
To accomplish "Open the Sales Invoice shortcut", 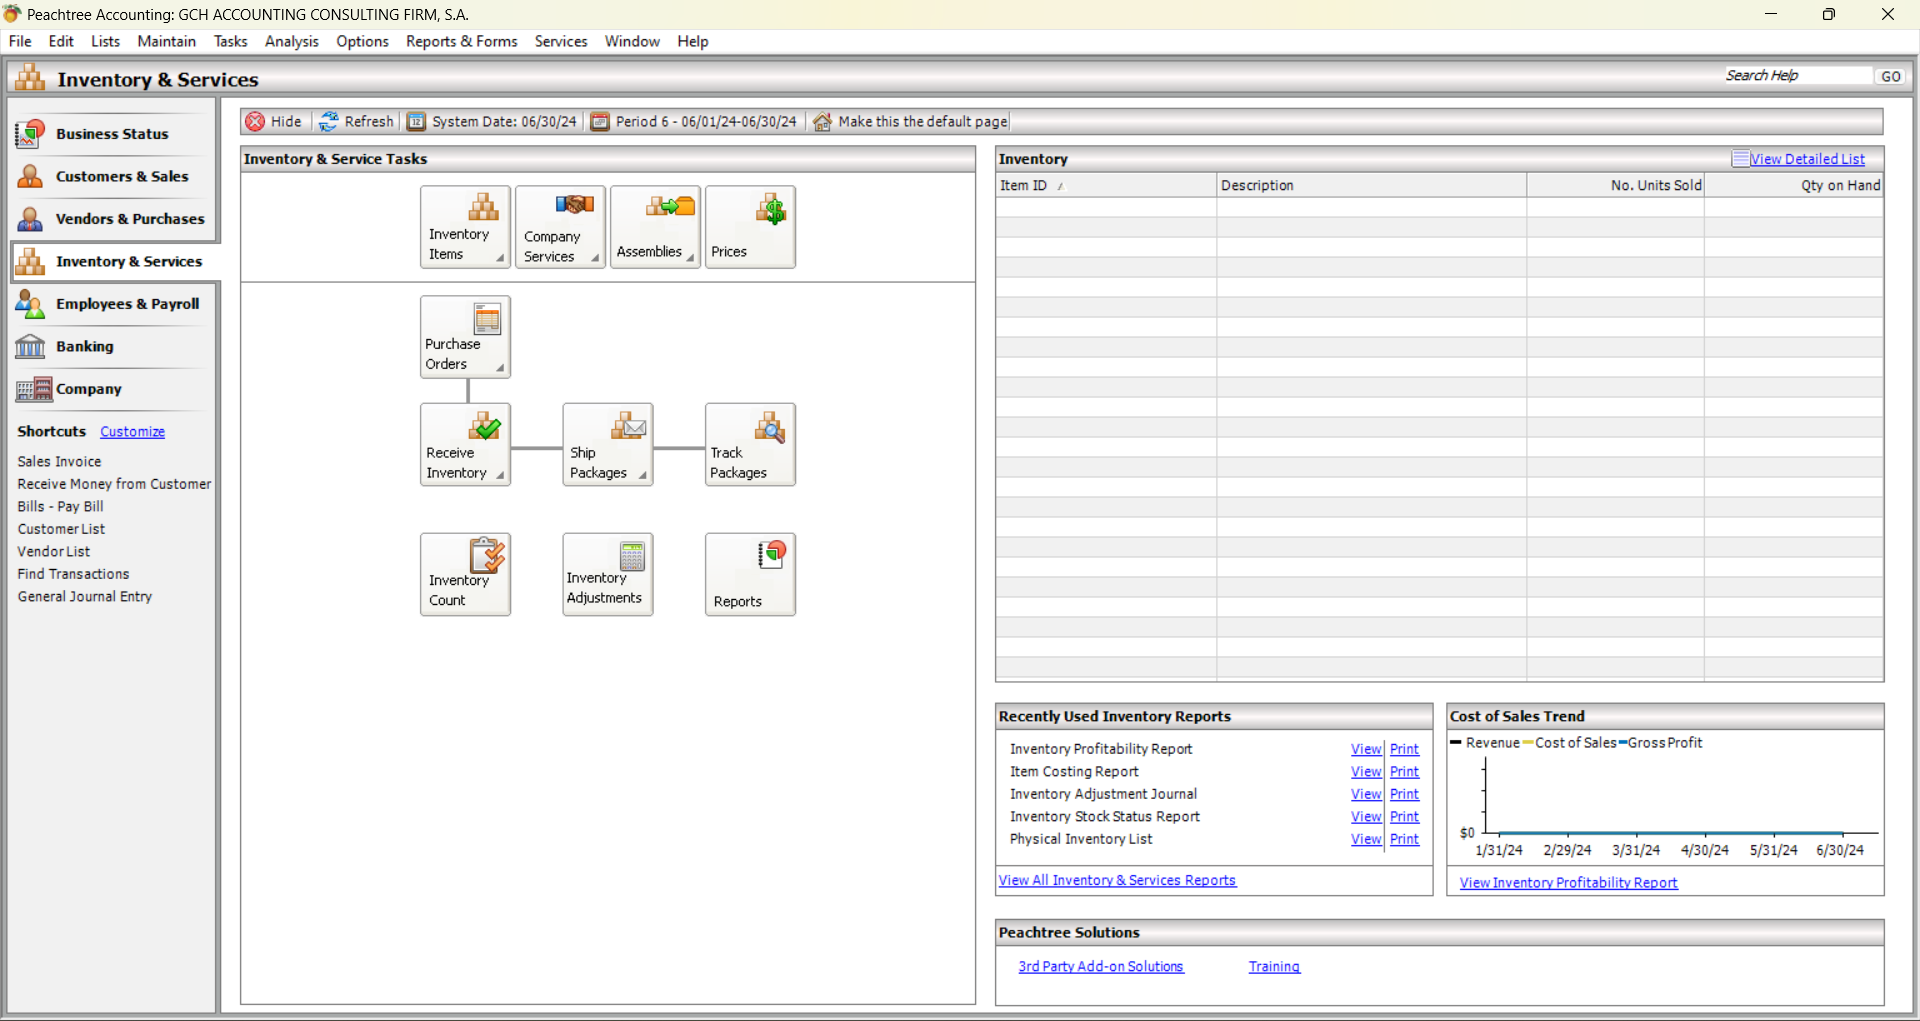I will tap(59, 462).
